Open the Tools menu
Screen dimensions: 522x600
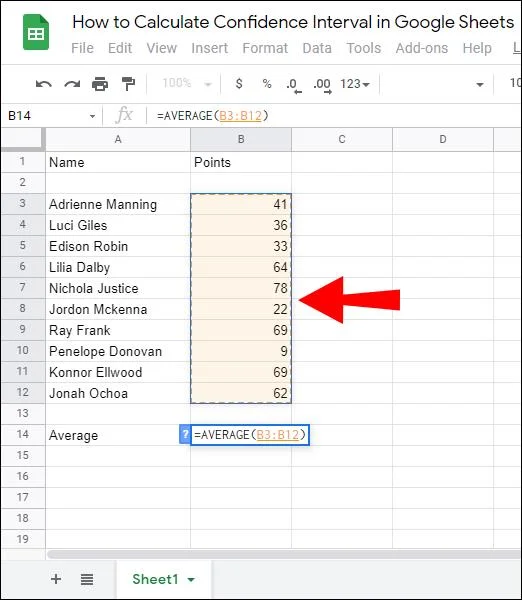tap(364, 48)
